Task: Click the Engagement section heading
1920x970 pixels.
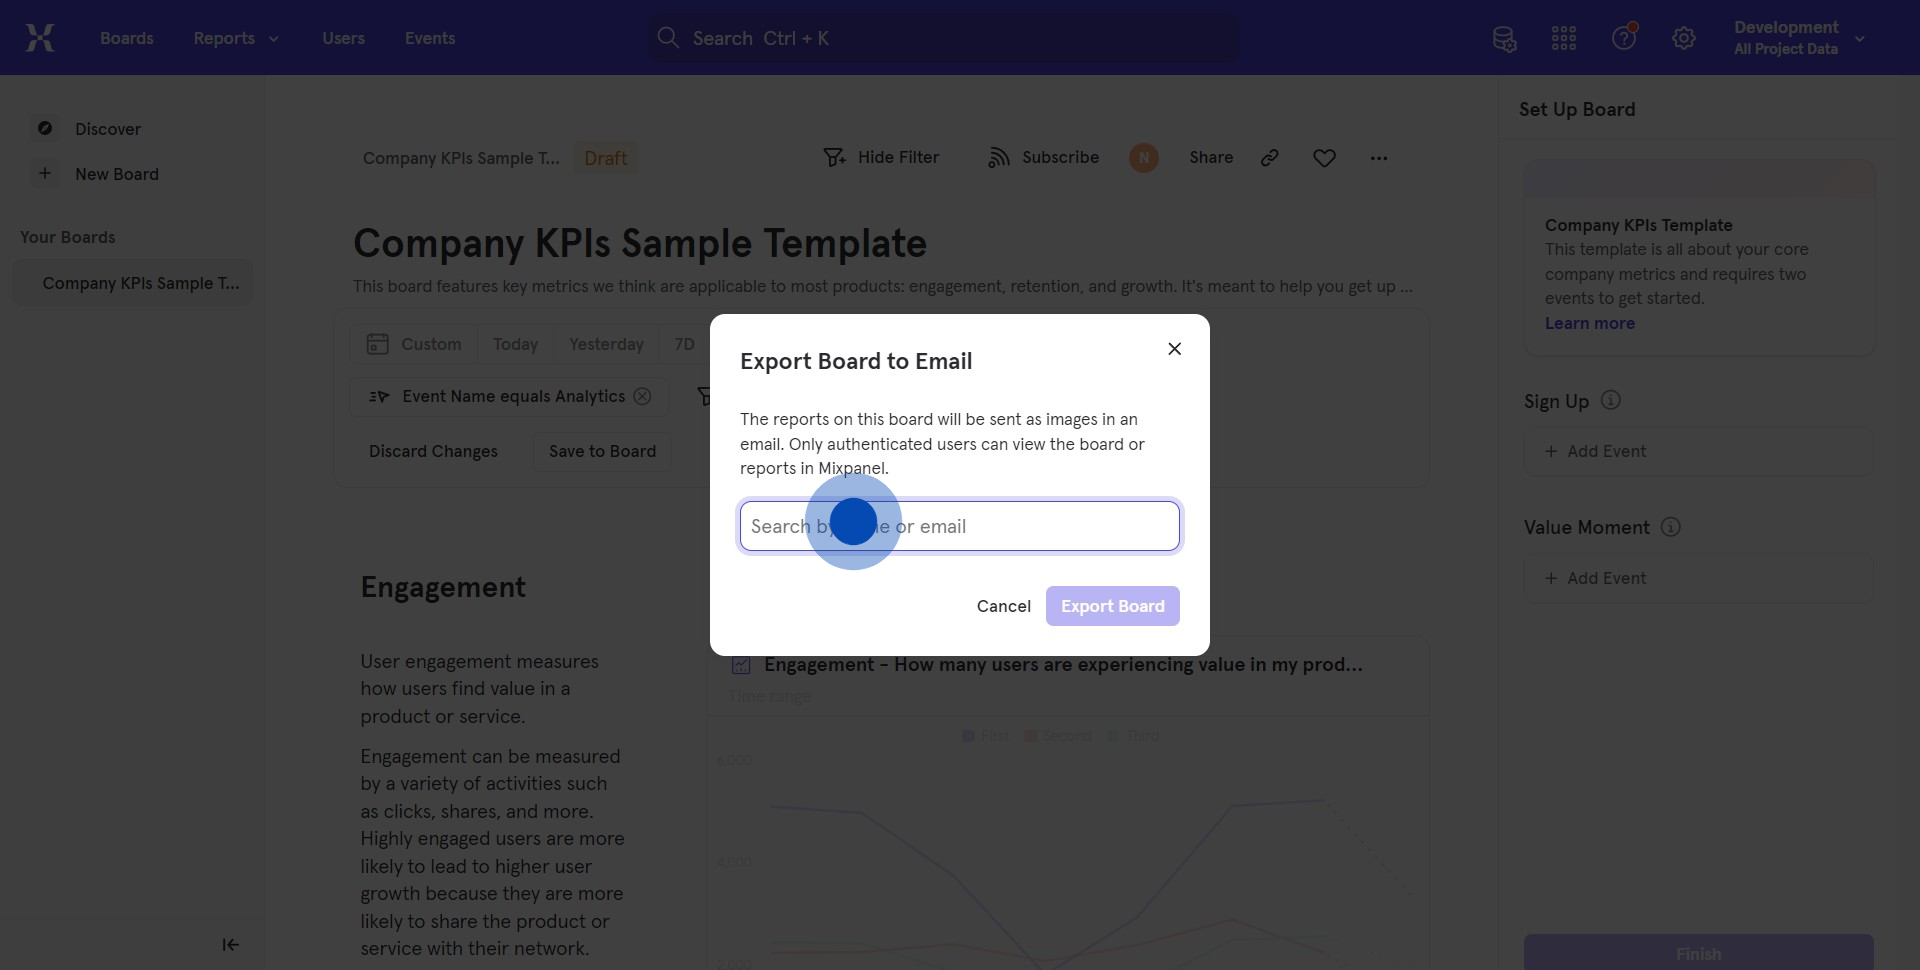Action: click(x=443, y=587)
